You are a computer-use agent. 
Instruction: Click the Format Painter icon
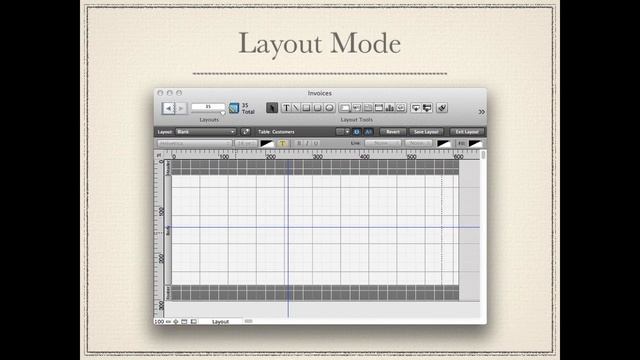[x=442, y=108]
